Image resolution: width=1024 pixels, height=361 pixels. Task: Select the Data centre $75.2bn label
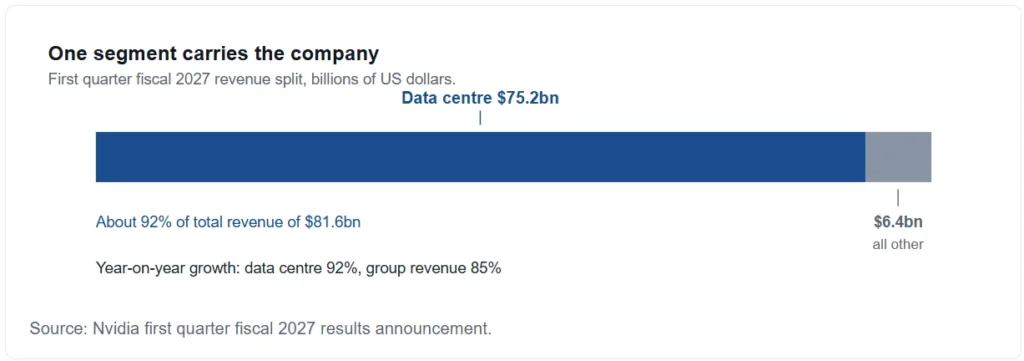480,99
